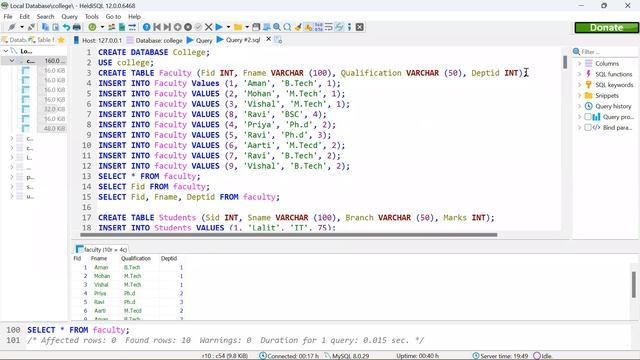Image resolution: width=640 pixels, height=360 pixels.
Task: Open the Refresh dropdown arrow
Action: pos(102,27)
